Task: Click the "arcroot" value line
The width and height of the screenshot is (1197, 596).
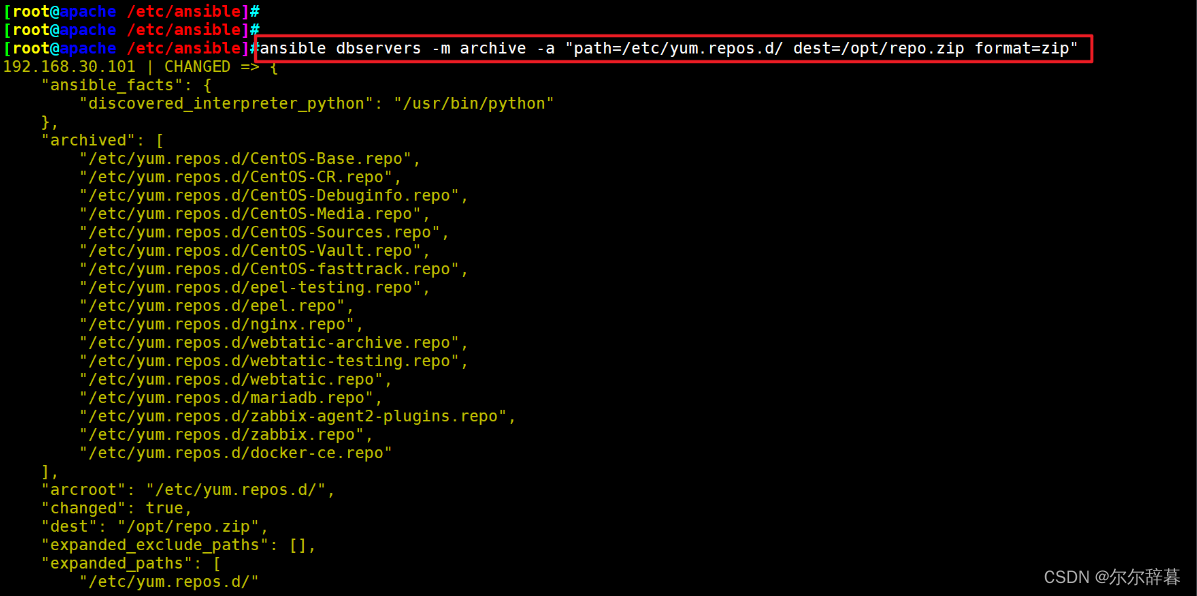Action: point(189,489)
